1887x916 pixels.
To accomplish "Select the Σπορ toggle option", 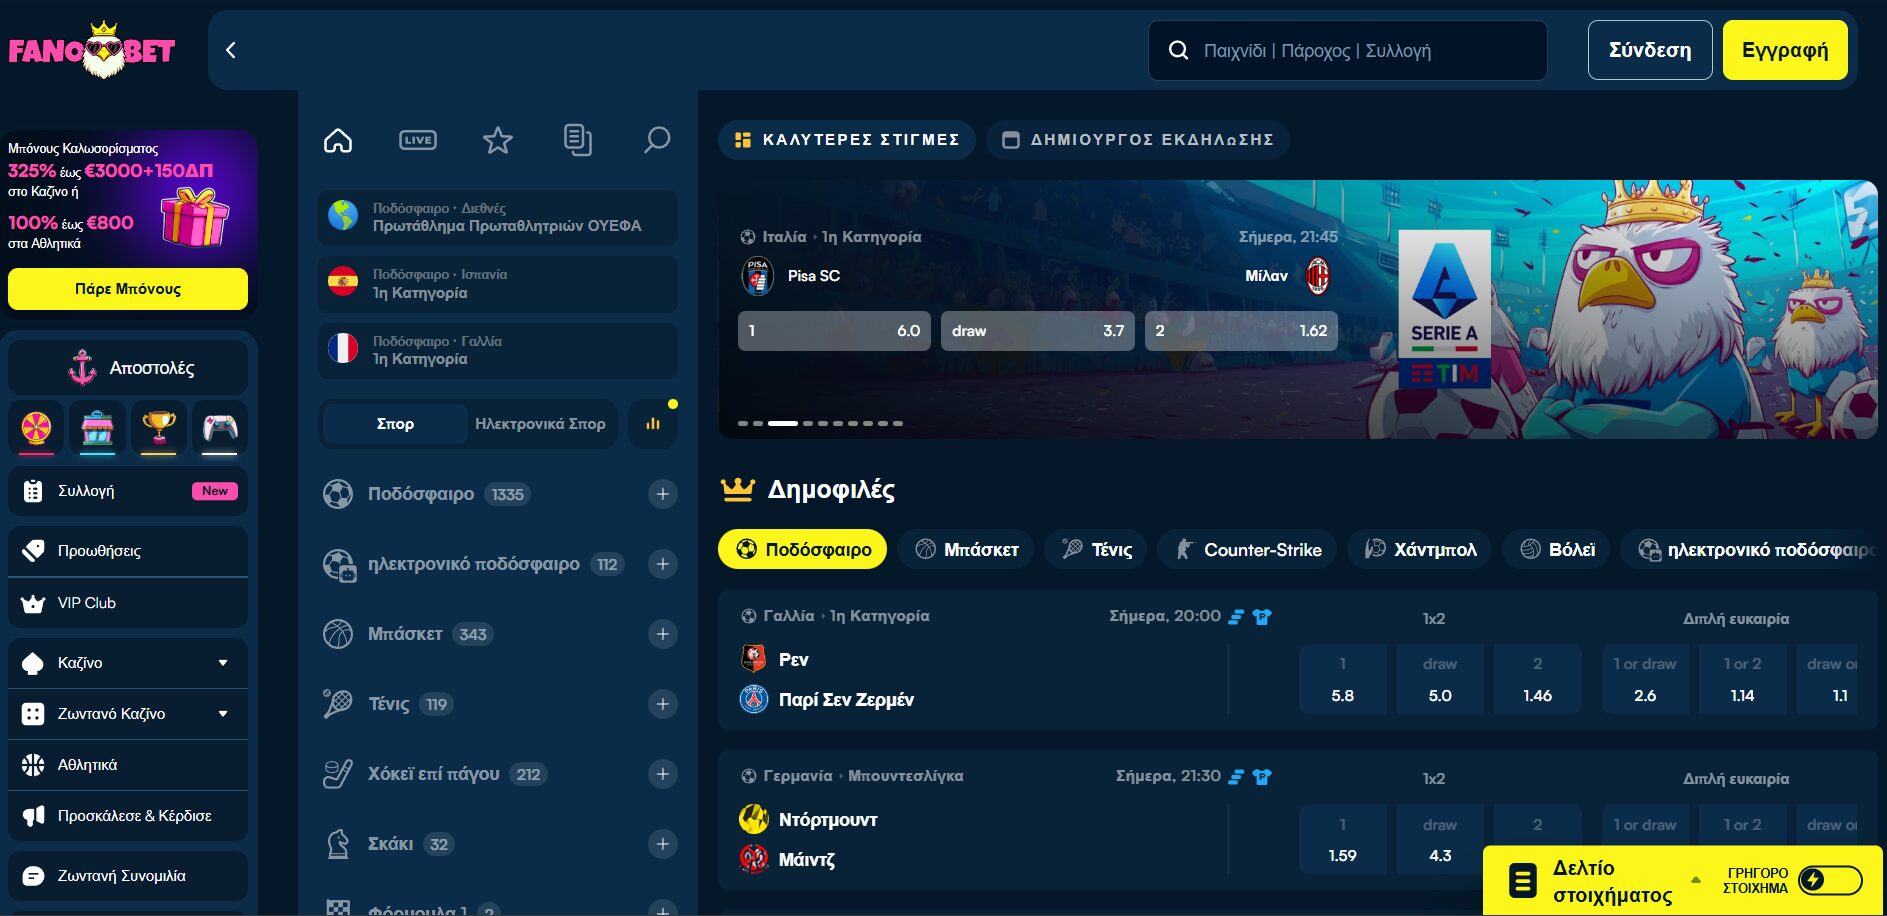I will tap(395, 424).
